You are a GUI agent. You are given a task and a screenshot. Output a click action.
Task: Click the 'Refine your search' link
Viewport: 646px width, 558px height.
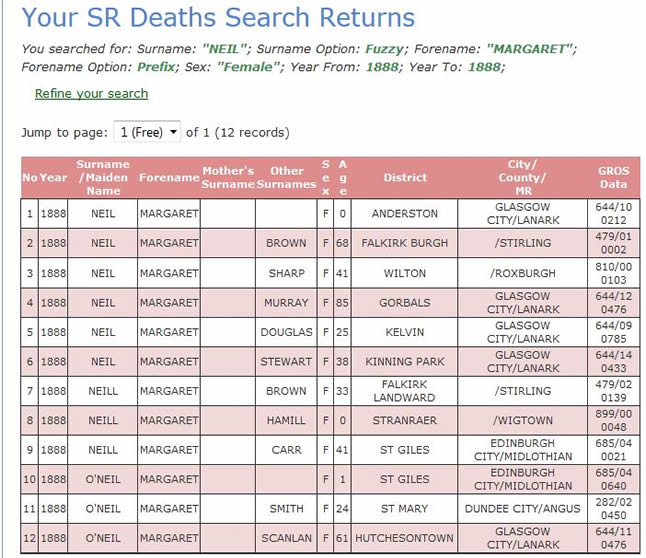(91, 94)
